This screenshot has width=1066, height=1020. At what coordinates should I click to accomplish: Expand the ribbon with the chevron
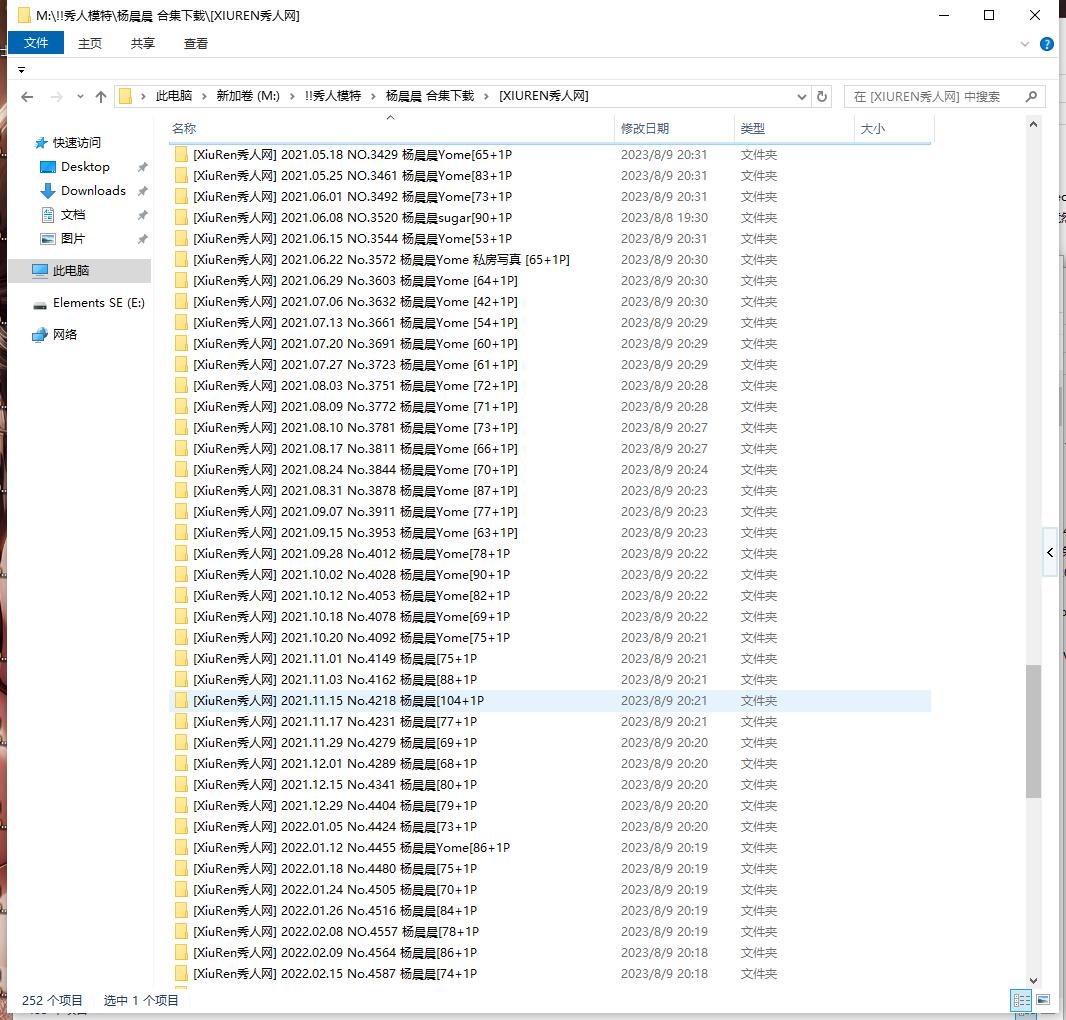coord(1025,44)
